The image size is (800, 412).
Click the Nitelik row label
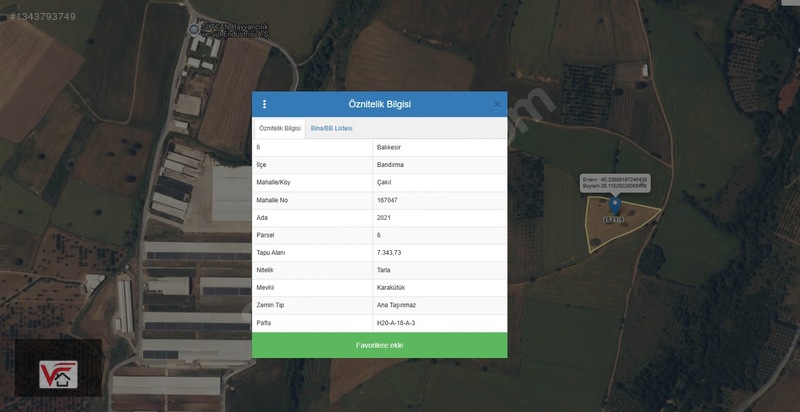pos(265,270)
